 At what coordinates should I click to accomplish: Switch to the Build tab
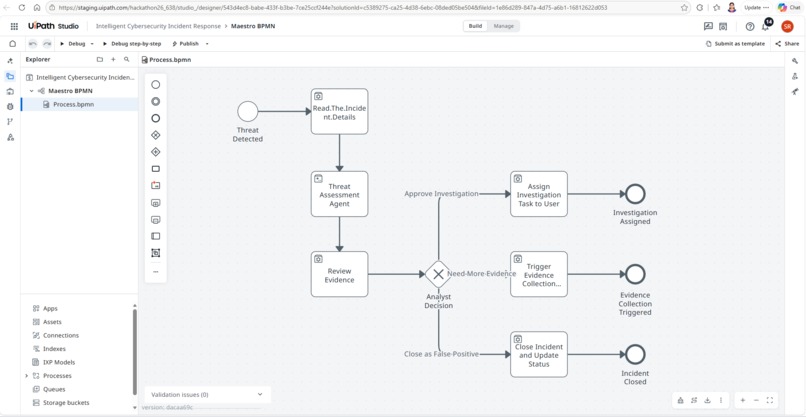(x=475, y=26)
